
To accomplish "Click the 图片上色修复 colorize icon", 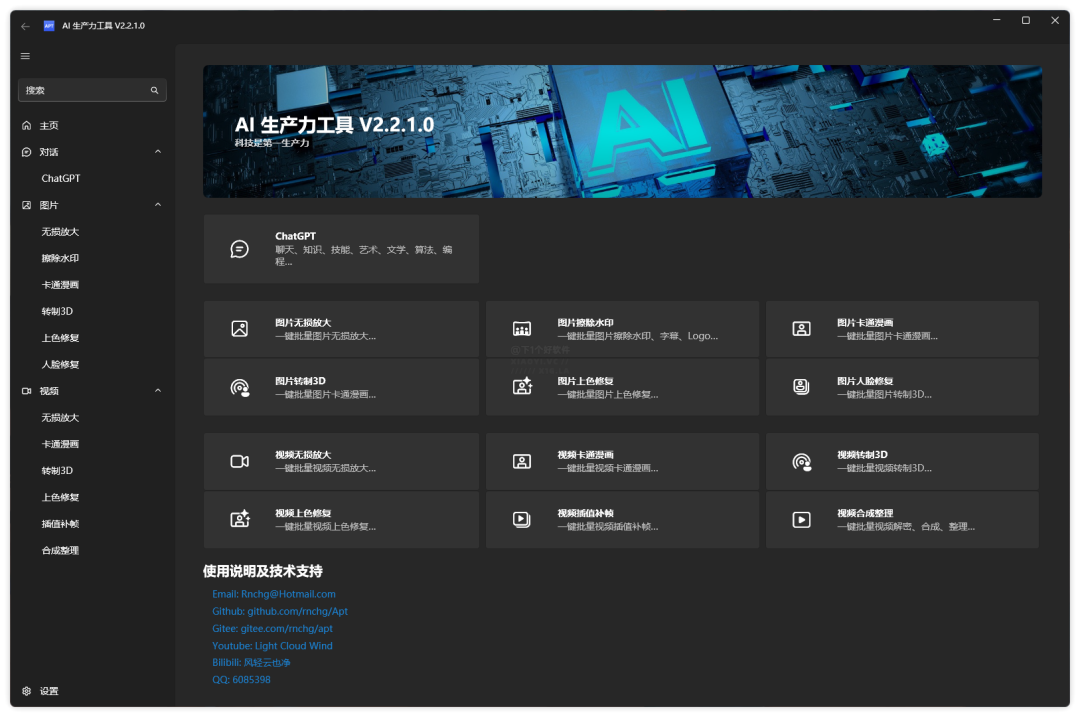I will 521,387.
